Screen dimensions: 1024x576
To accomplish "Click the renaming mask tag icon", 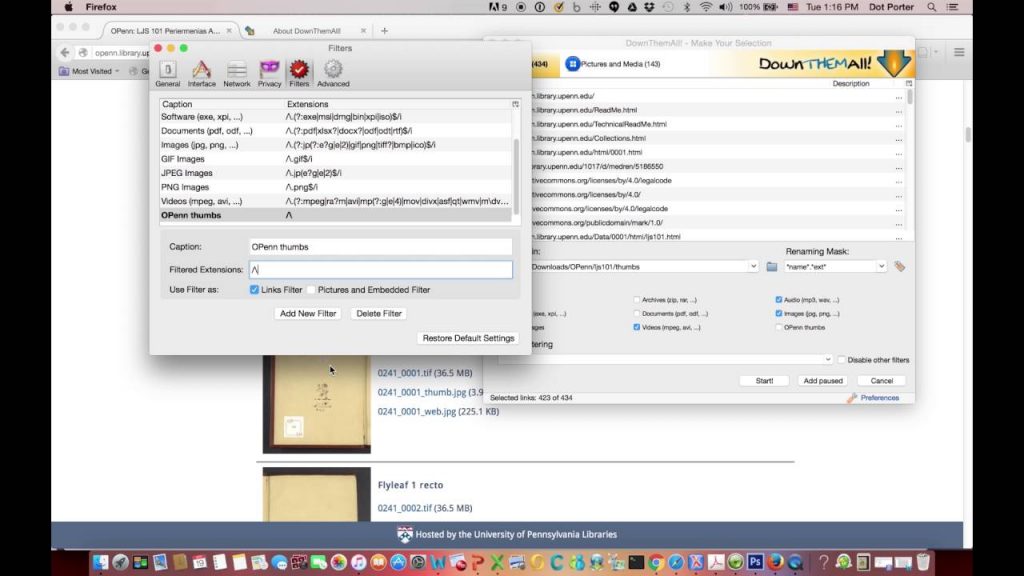I will tap(899, 266).
